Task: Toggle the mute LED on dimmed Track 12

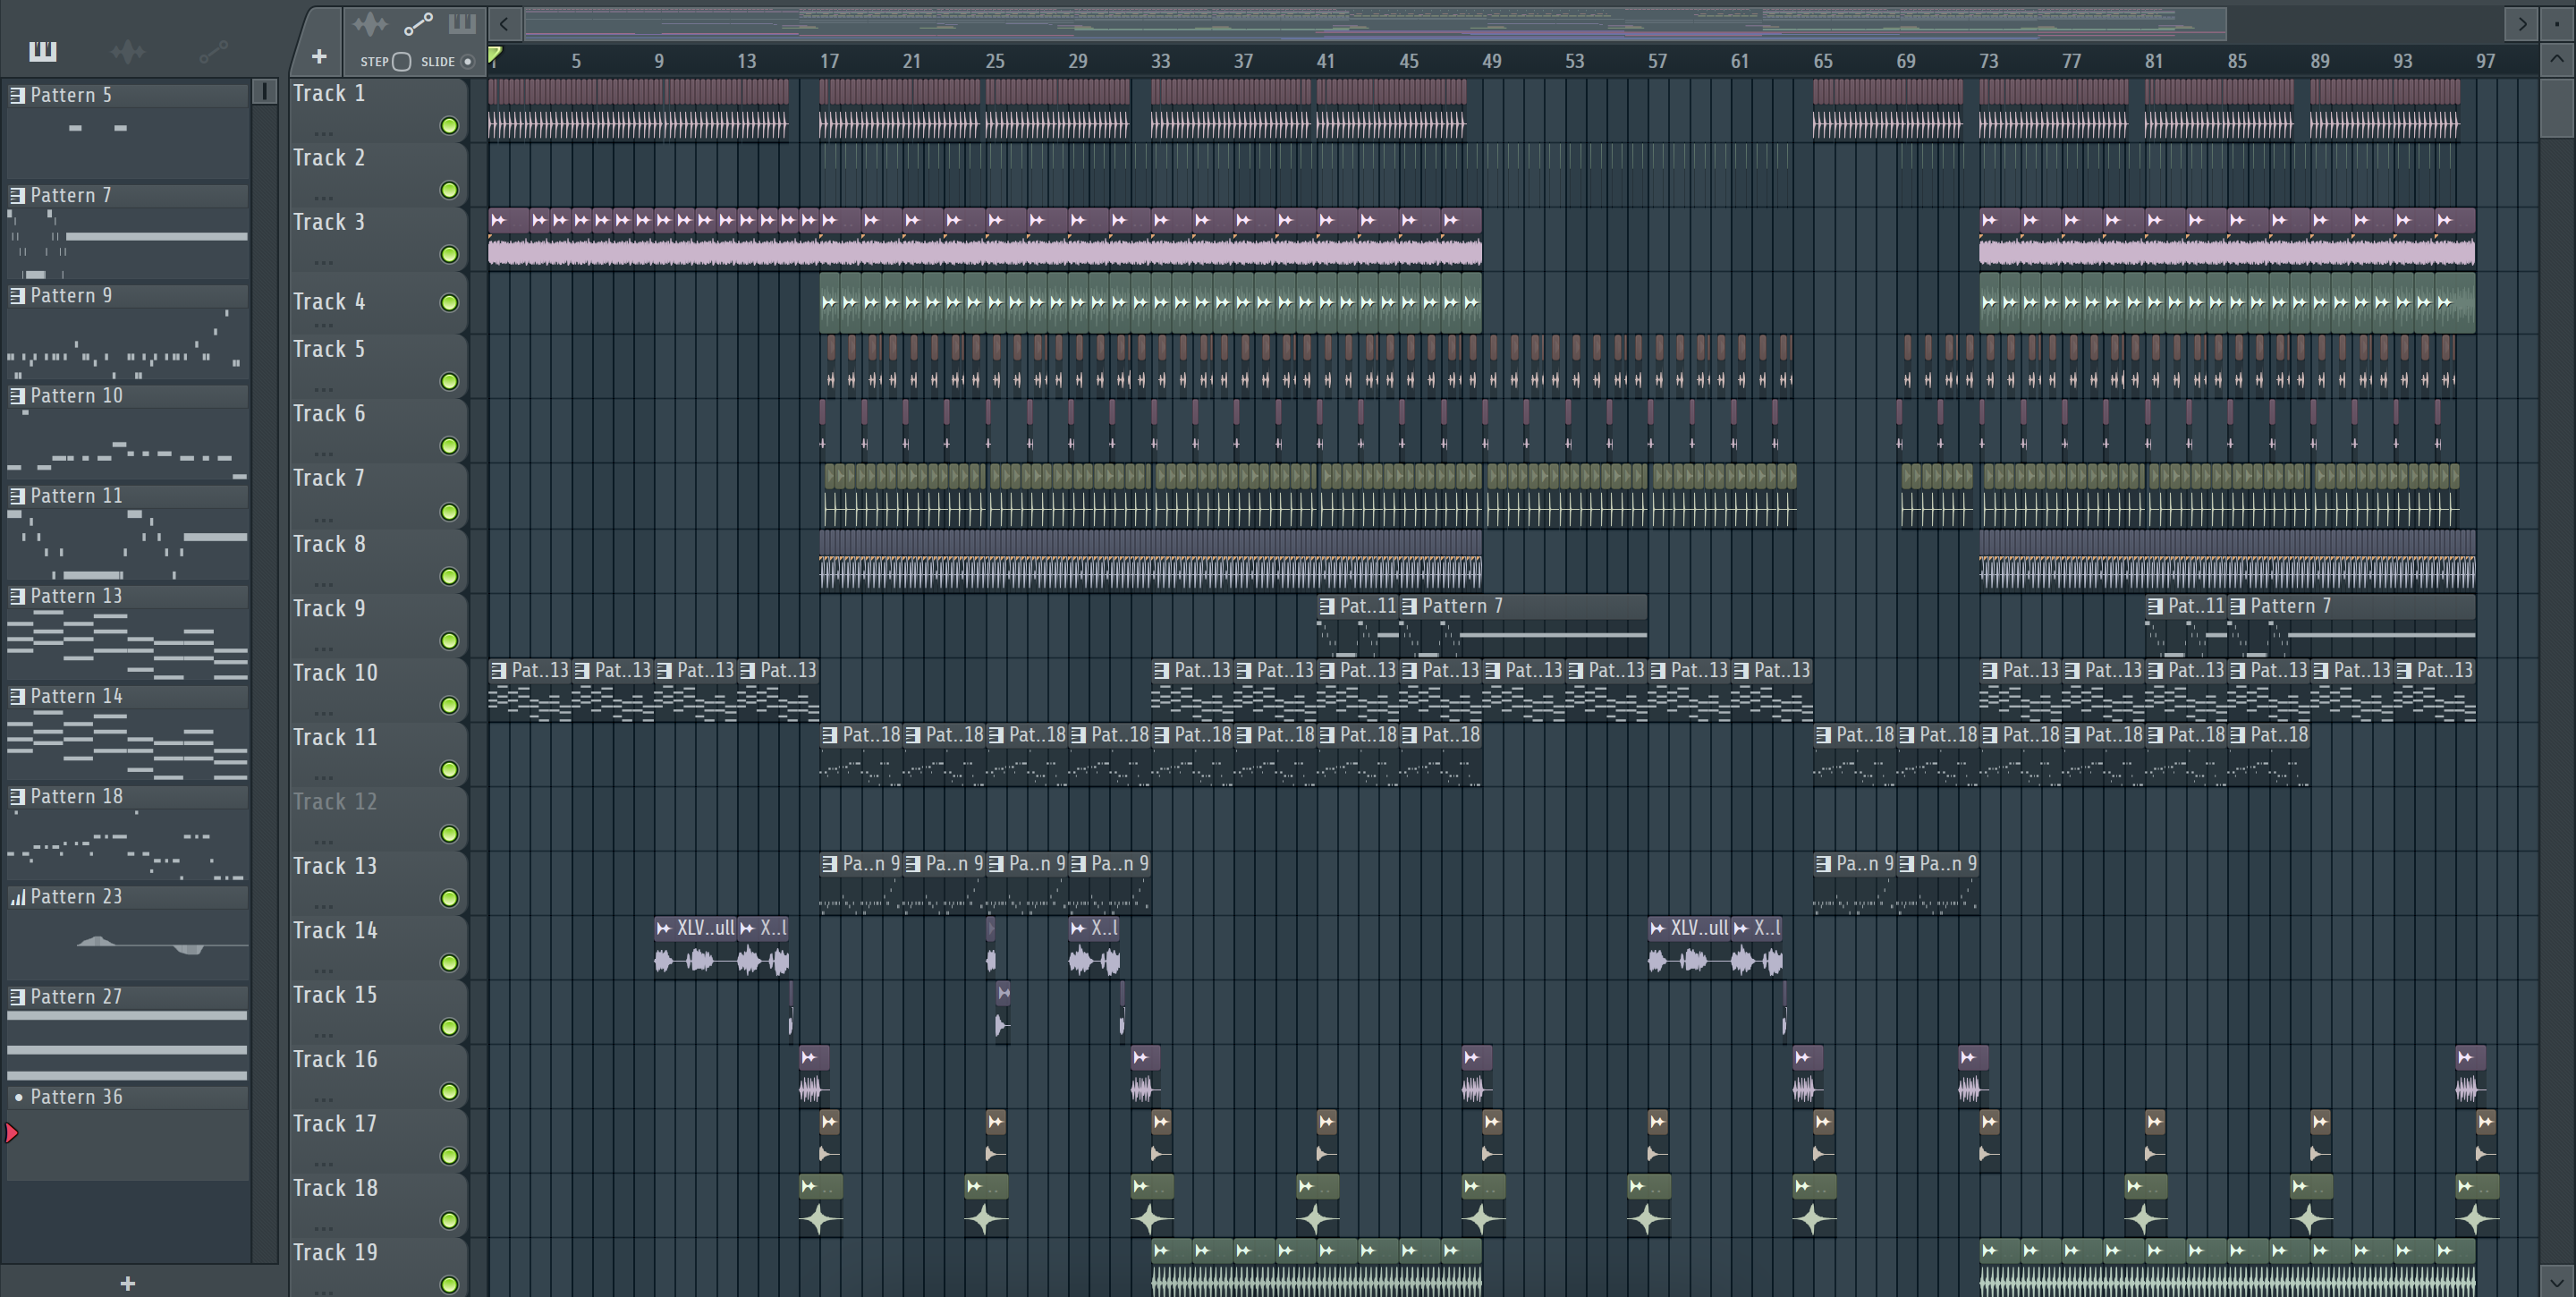Action: (x=449, y=834)
